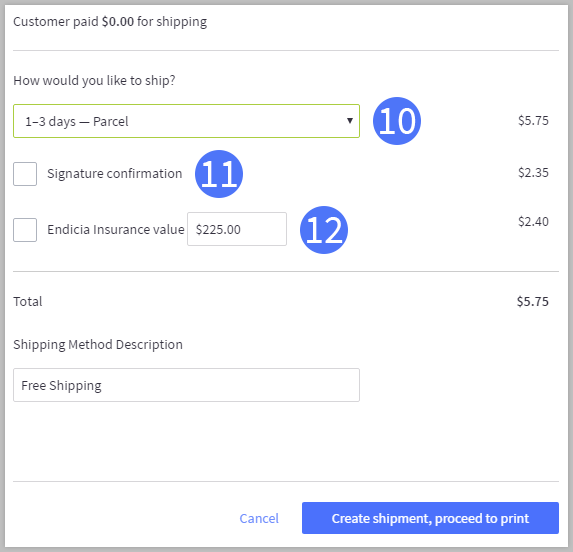Viewport: 573px width, 552px height.
Task: Cancel the shipment dialog
Action: (x=259, y=518)
